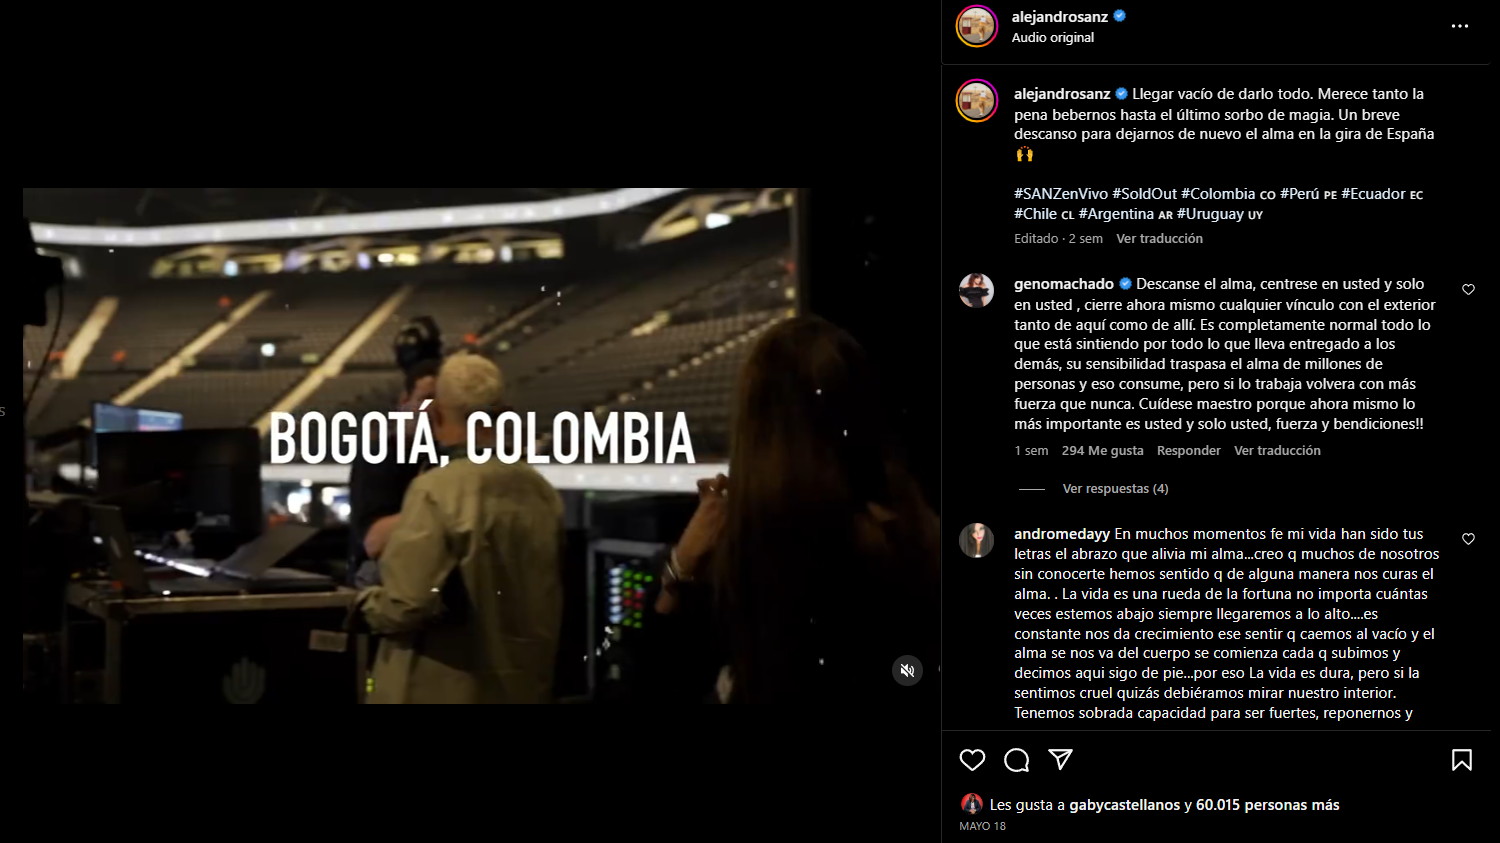Screen dimensions: 1500x843
Task: View 294 Me gusta on comment
Action: point(1102,451)
